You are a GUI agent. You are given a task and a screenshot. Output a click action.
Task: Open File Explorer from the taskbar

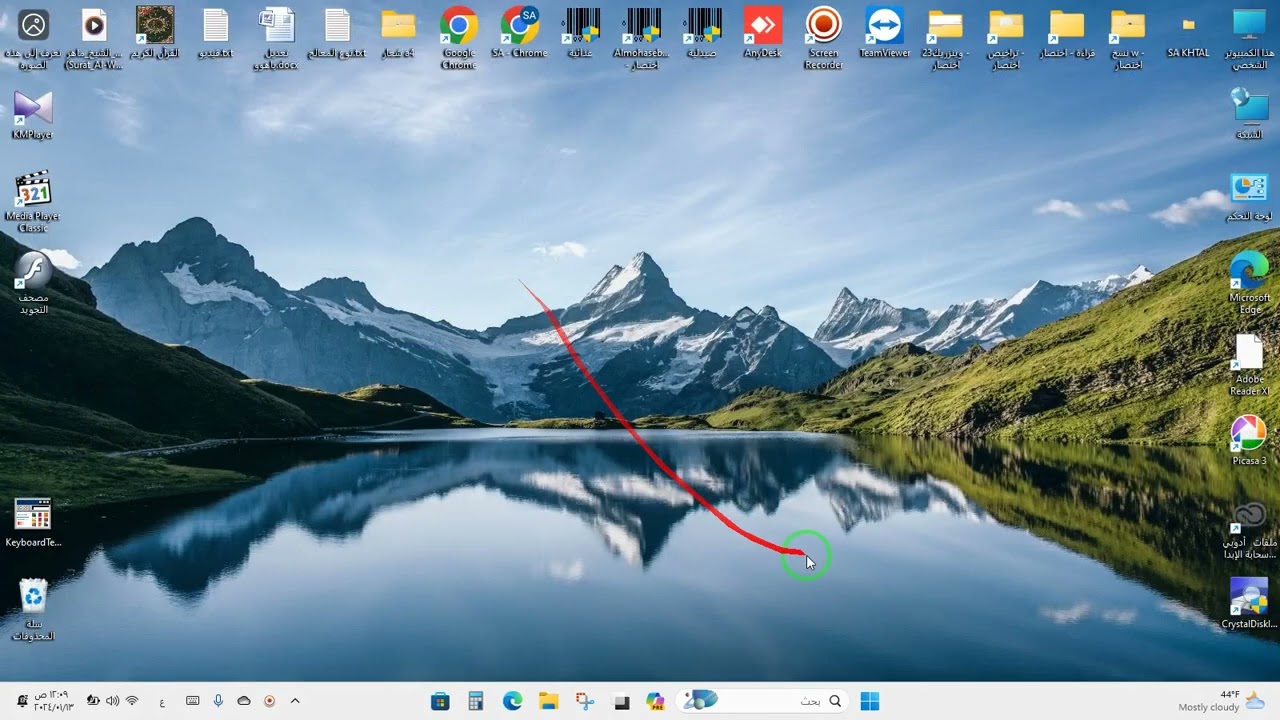click(x=548, y=701)
